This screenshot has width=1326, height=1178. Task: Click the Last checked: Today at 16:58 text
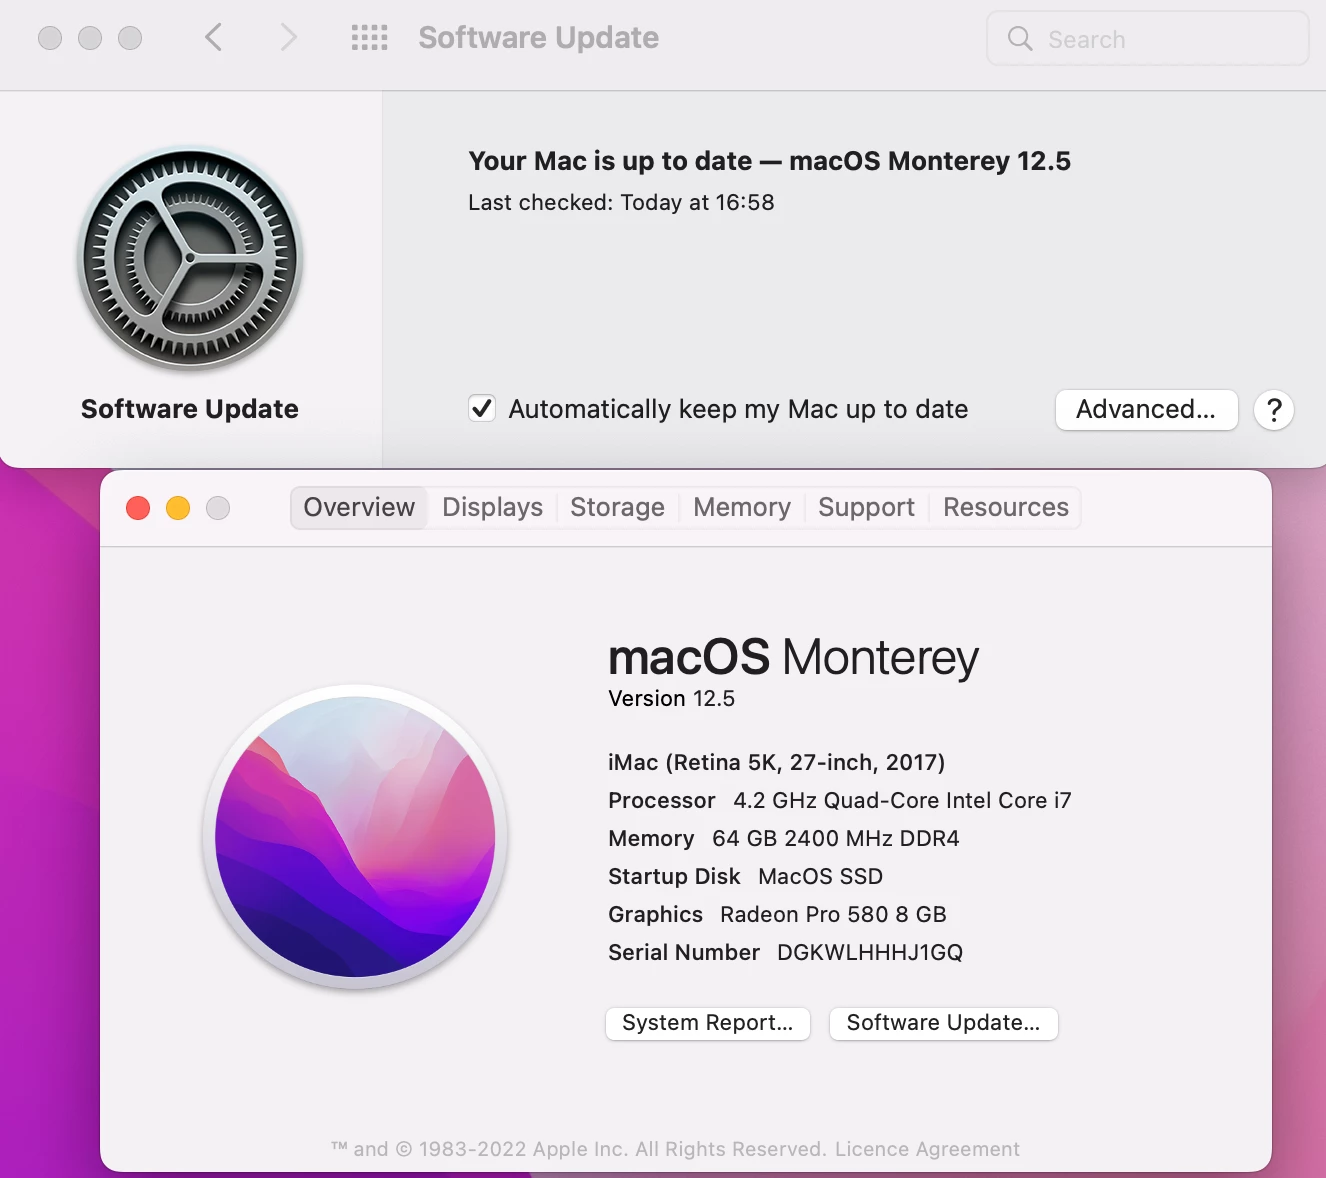point(621,202)
